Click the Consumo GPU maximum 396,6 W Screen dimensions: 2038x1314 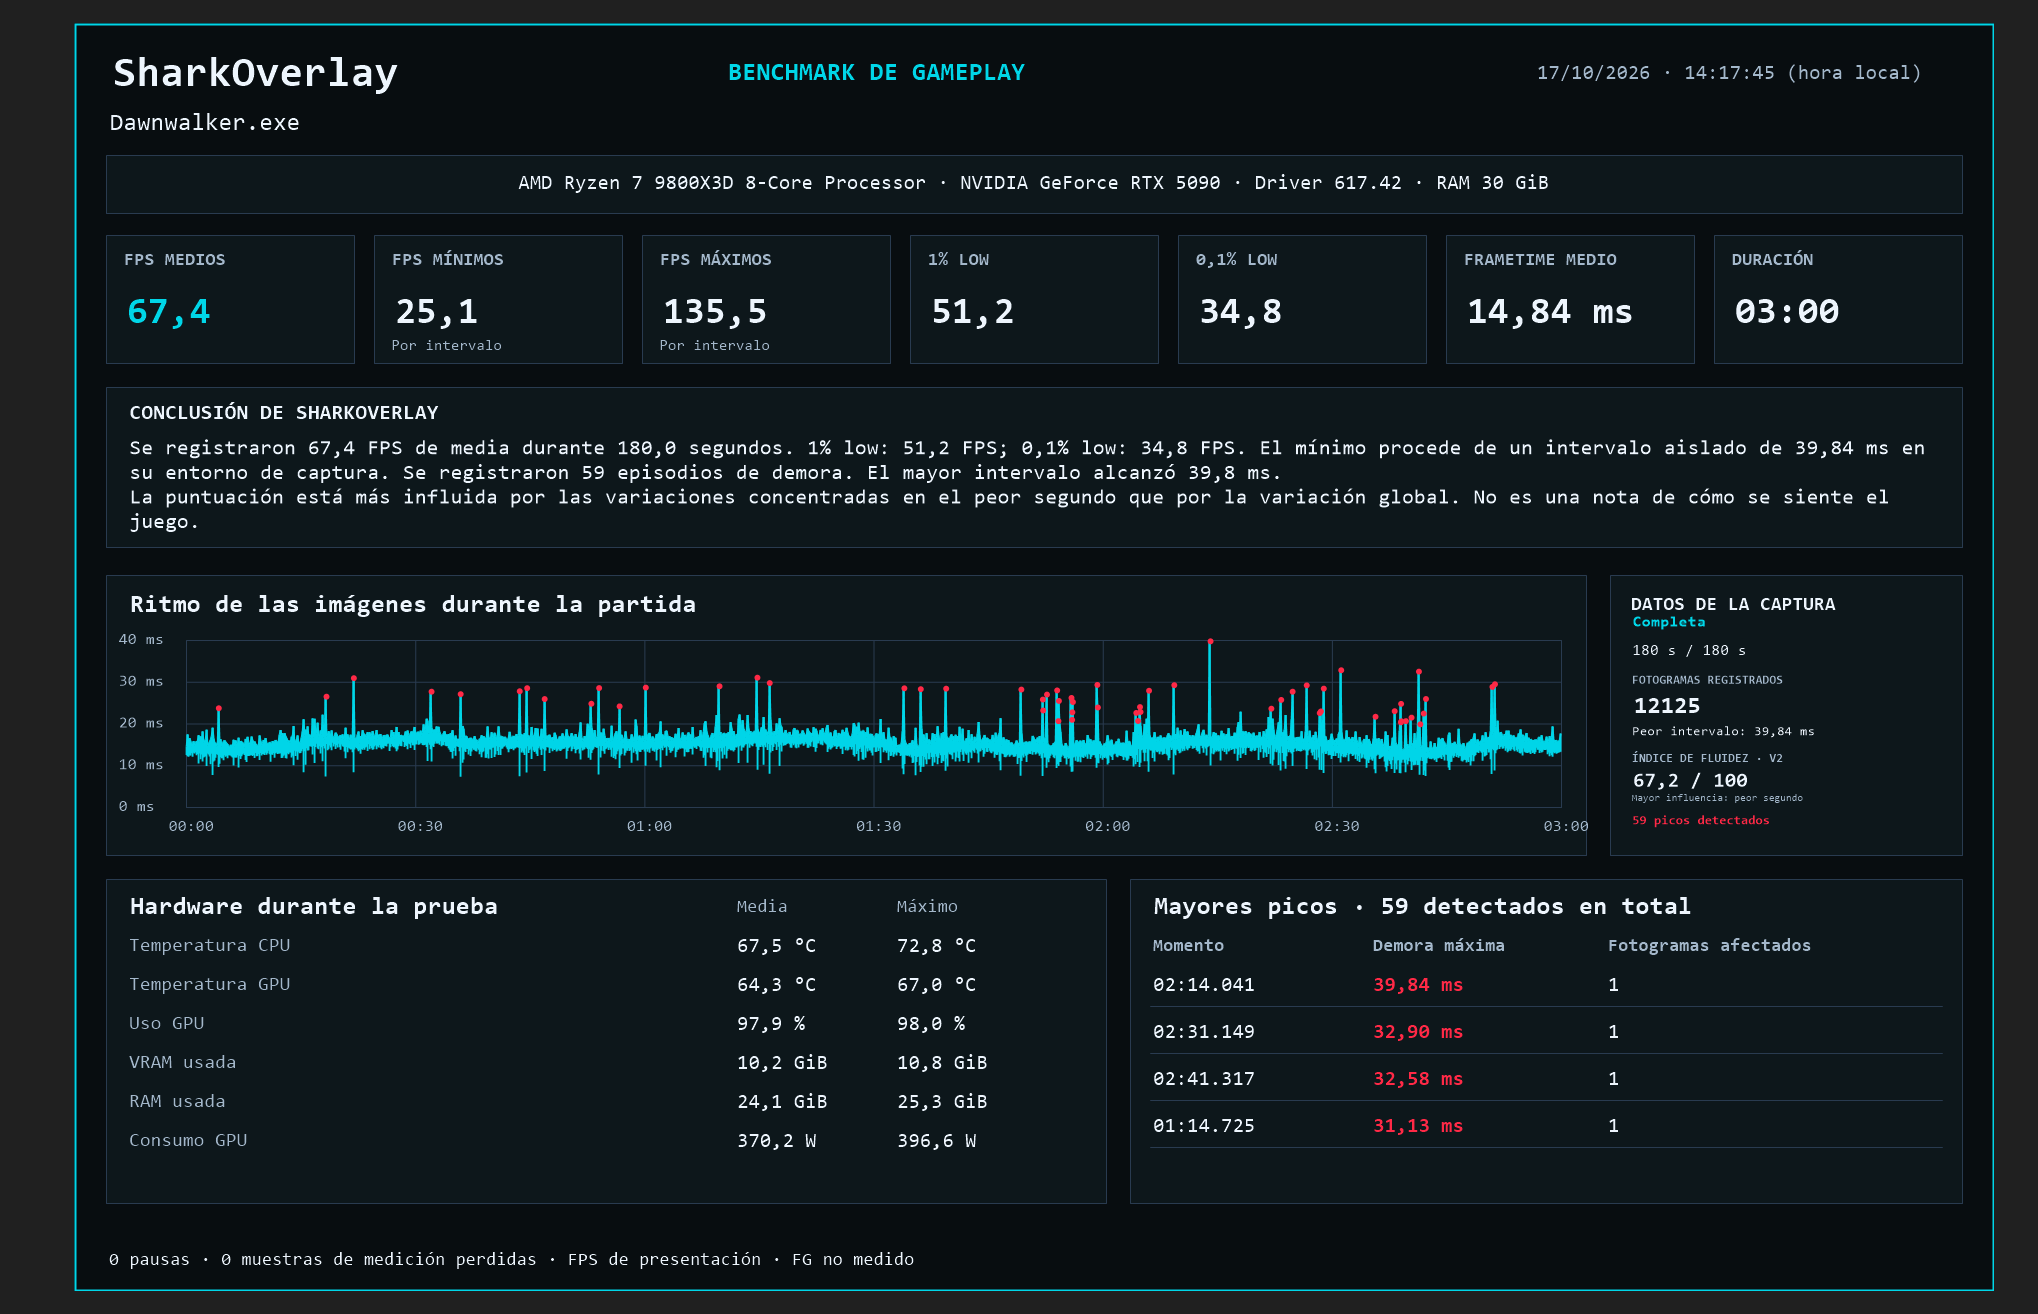[x=936, y=1141]
